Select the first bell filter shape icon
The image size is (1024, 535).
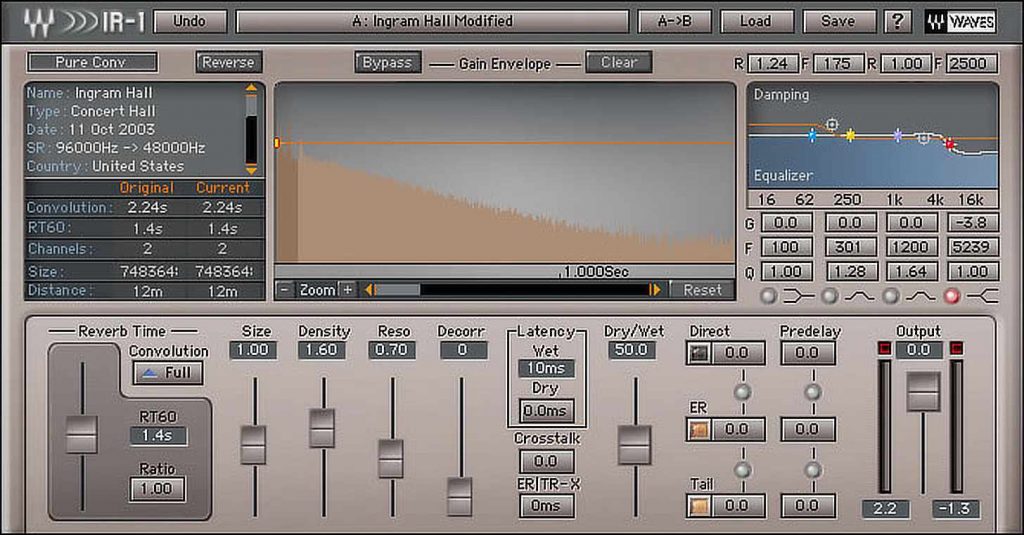[x=859, y=297]
